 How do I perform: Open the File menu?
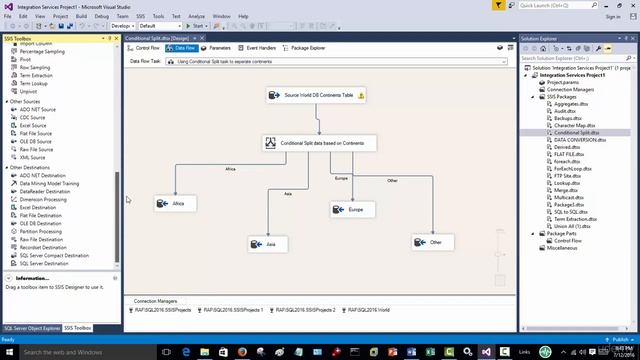pos(8,16)
